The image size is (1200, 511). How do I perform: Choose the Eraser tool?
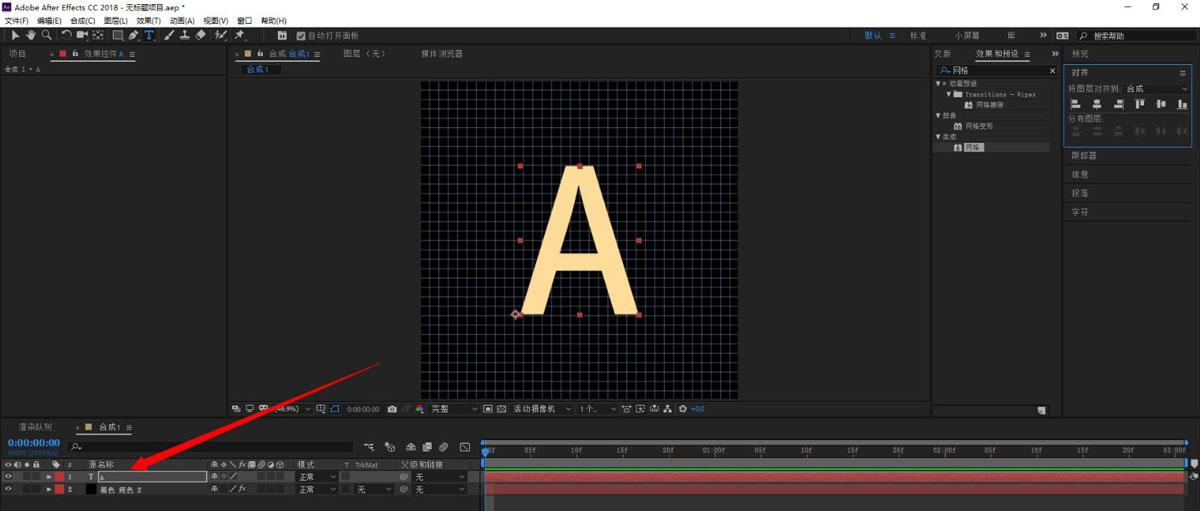point(201,35)
